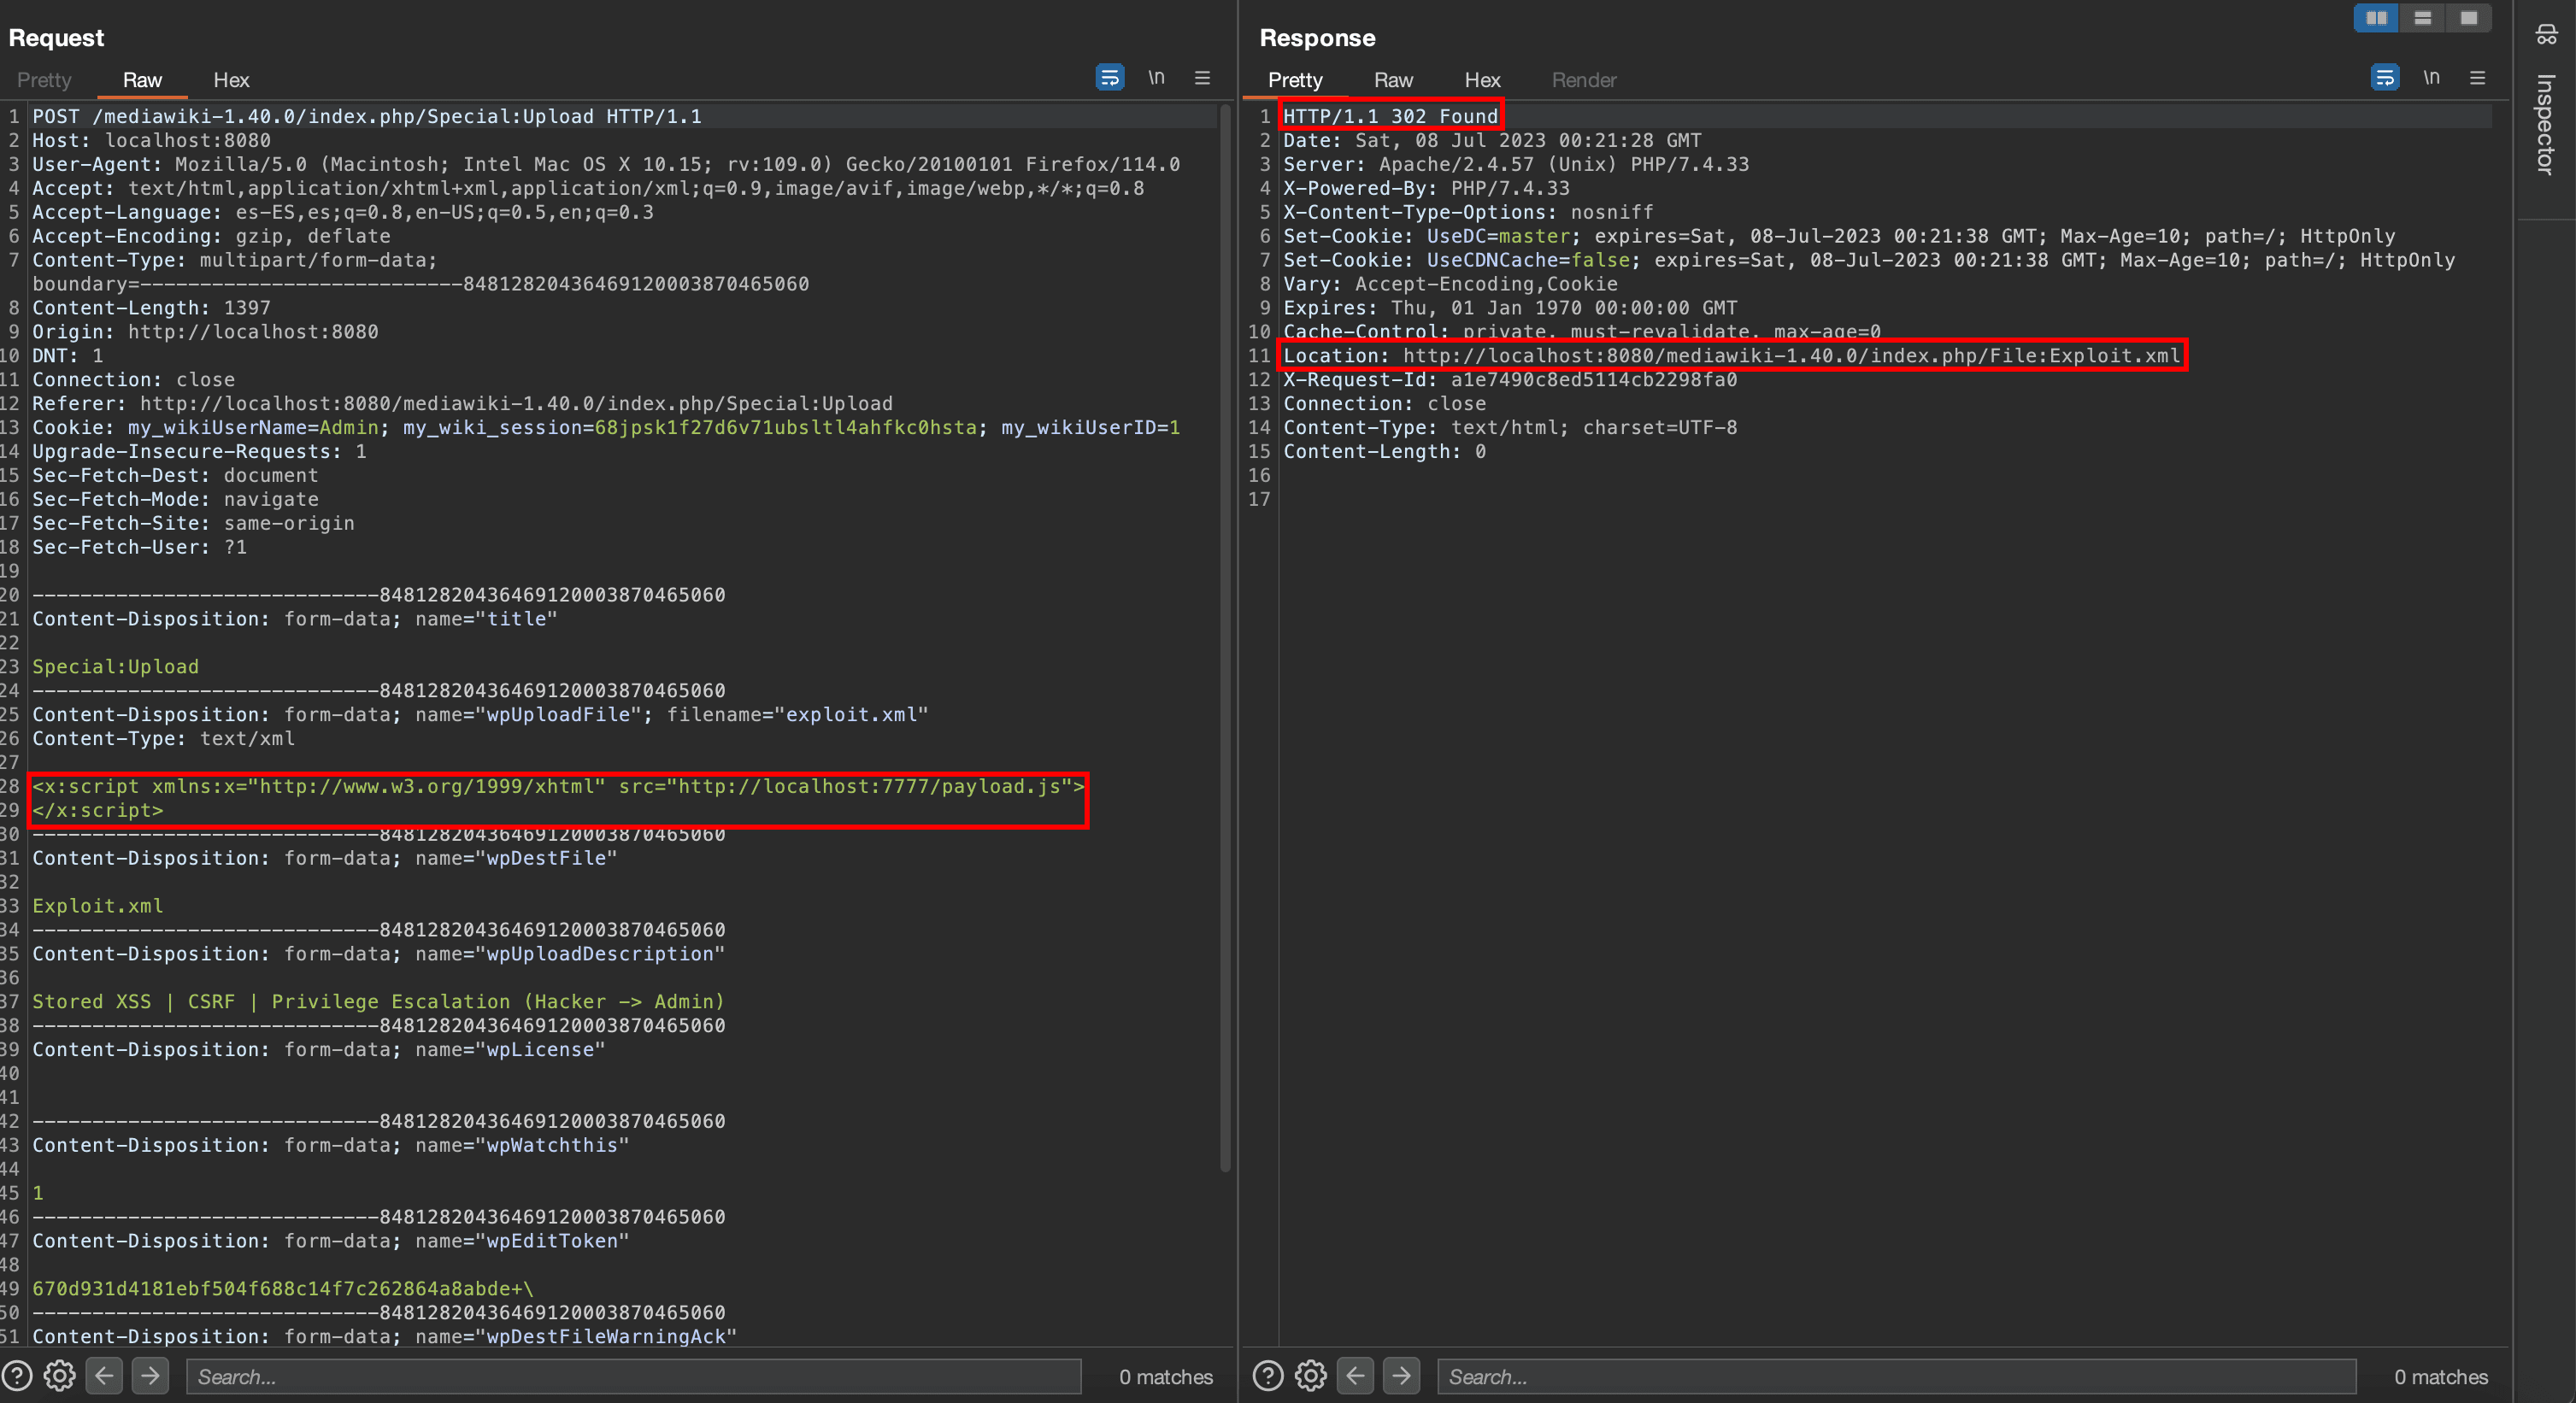Click the Request panel vertical scrollbar
The image size is (2576, 1403).
(1225, 640)
